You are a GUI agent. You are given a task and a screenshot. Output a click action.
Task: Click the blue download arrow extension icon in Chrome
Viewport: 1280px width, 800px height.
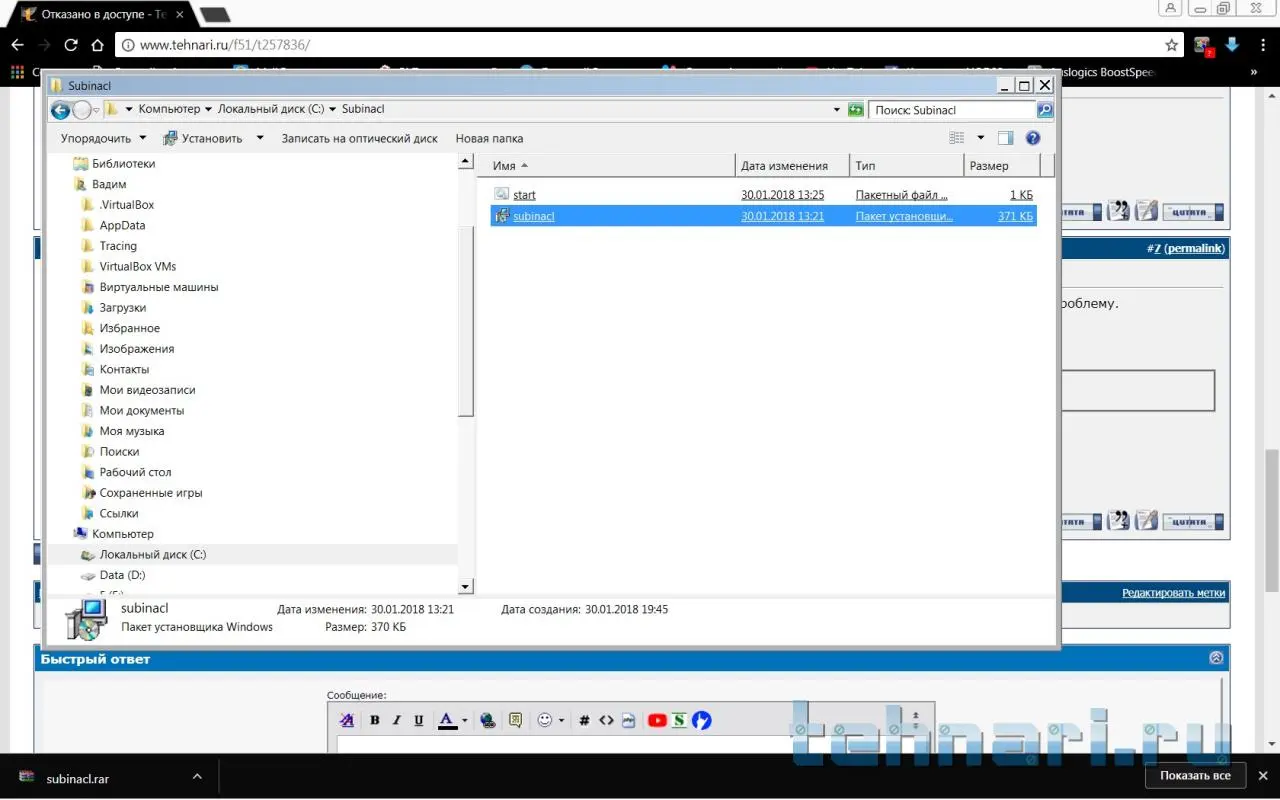1232,45
